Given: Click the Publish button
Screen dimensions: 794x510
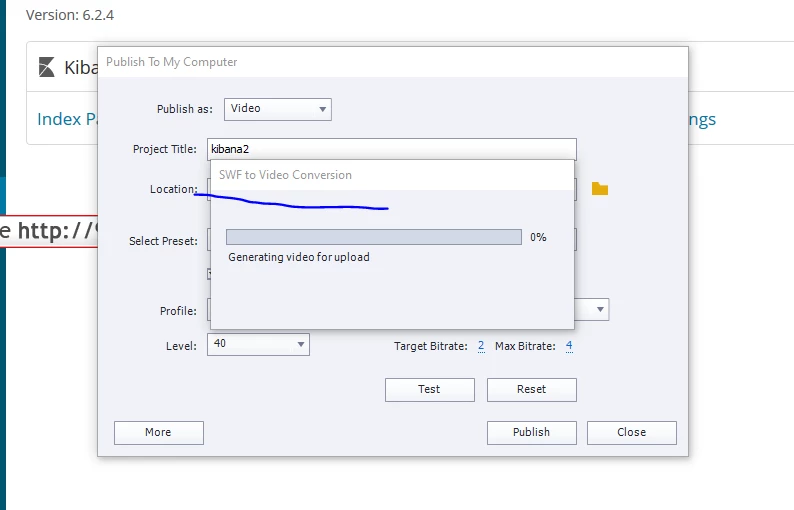Looking at the screenshot, I should pyautogui.click(x=532, y=433).
